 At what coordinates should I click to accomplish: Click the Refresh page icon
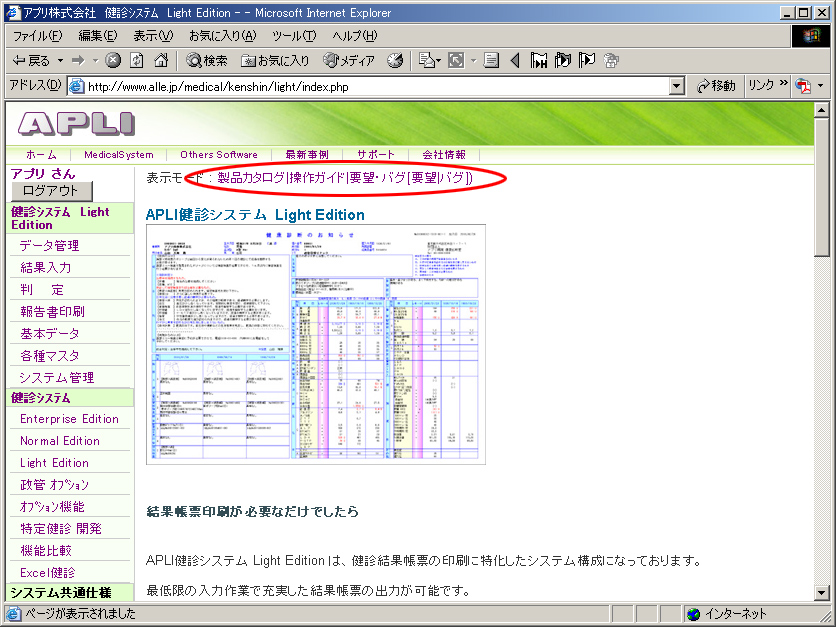click(x=137, y=61)
